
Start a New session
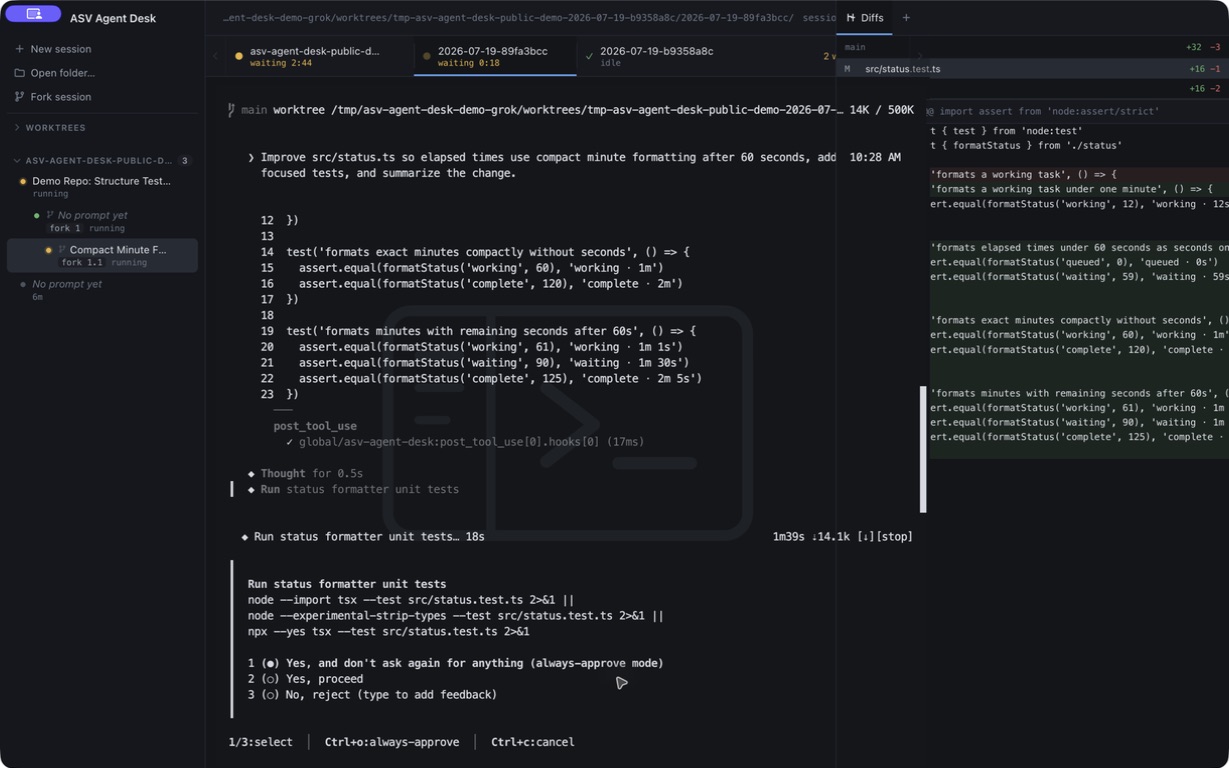(60, 49)
